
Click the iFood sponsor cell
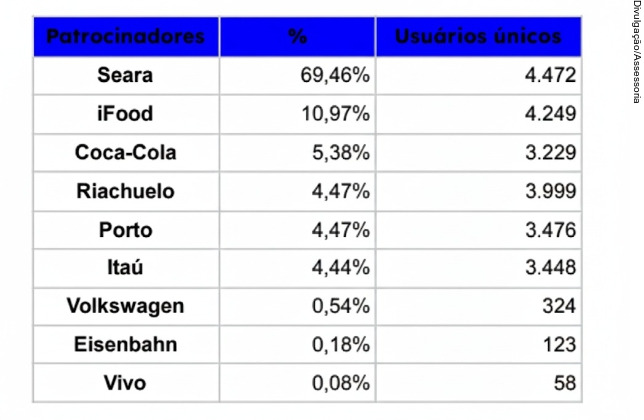(125, 114)
